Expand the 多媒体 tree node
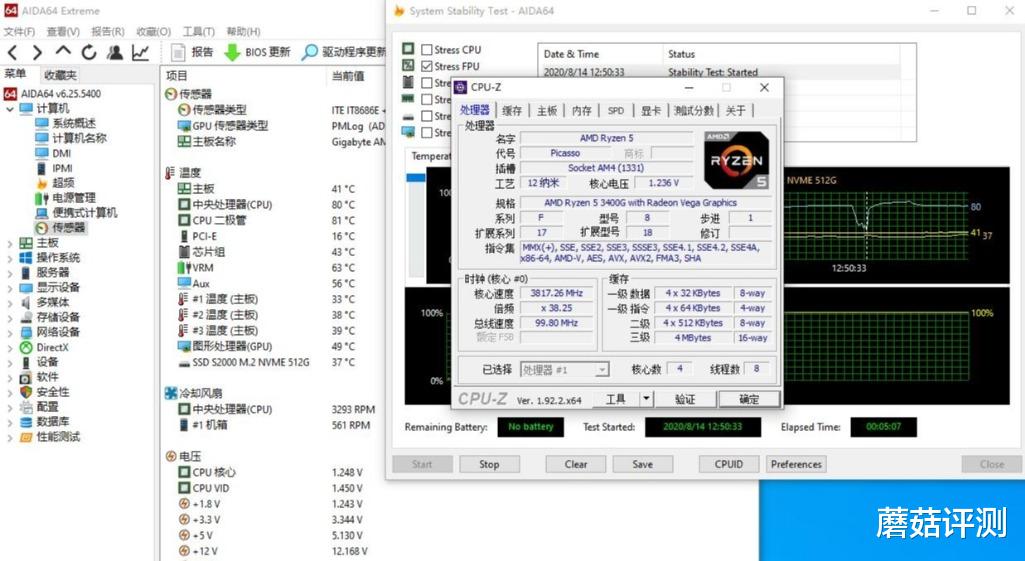 point(10,303)
